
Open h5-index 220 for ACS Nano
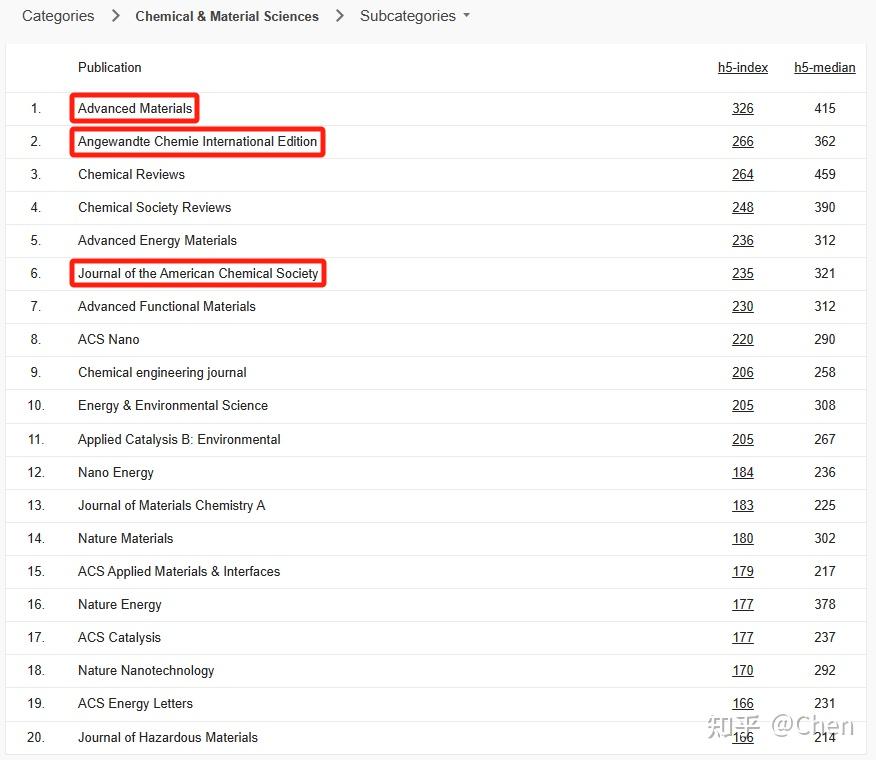coord(742,339)
